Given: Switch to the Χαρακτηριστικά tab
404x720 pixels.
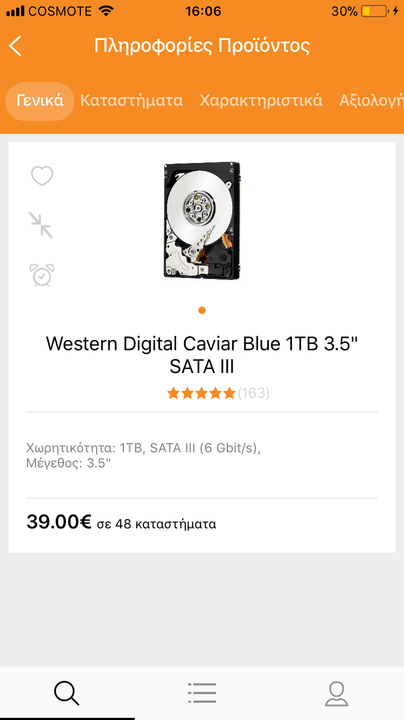Looking at the screenshot, I should [x=261, y=101].
